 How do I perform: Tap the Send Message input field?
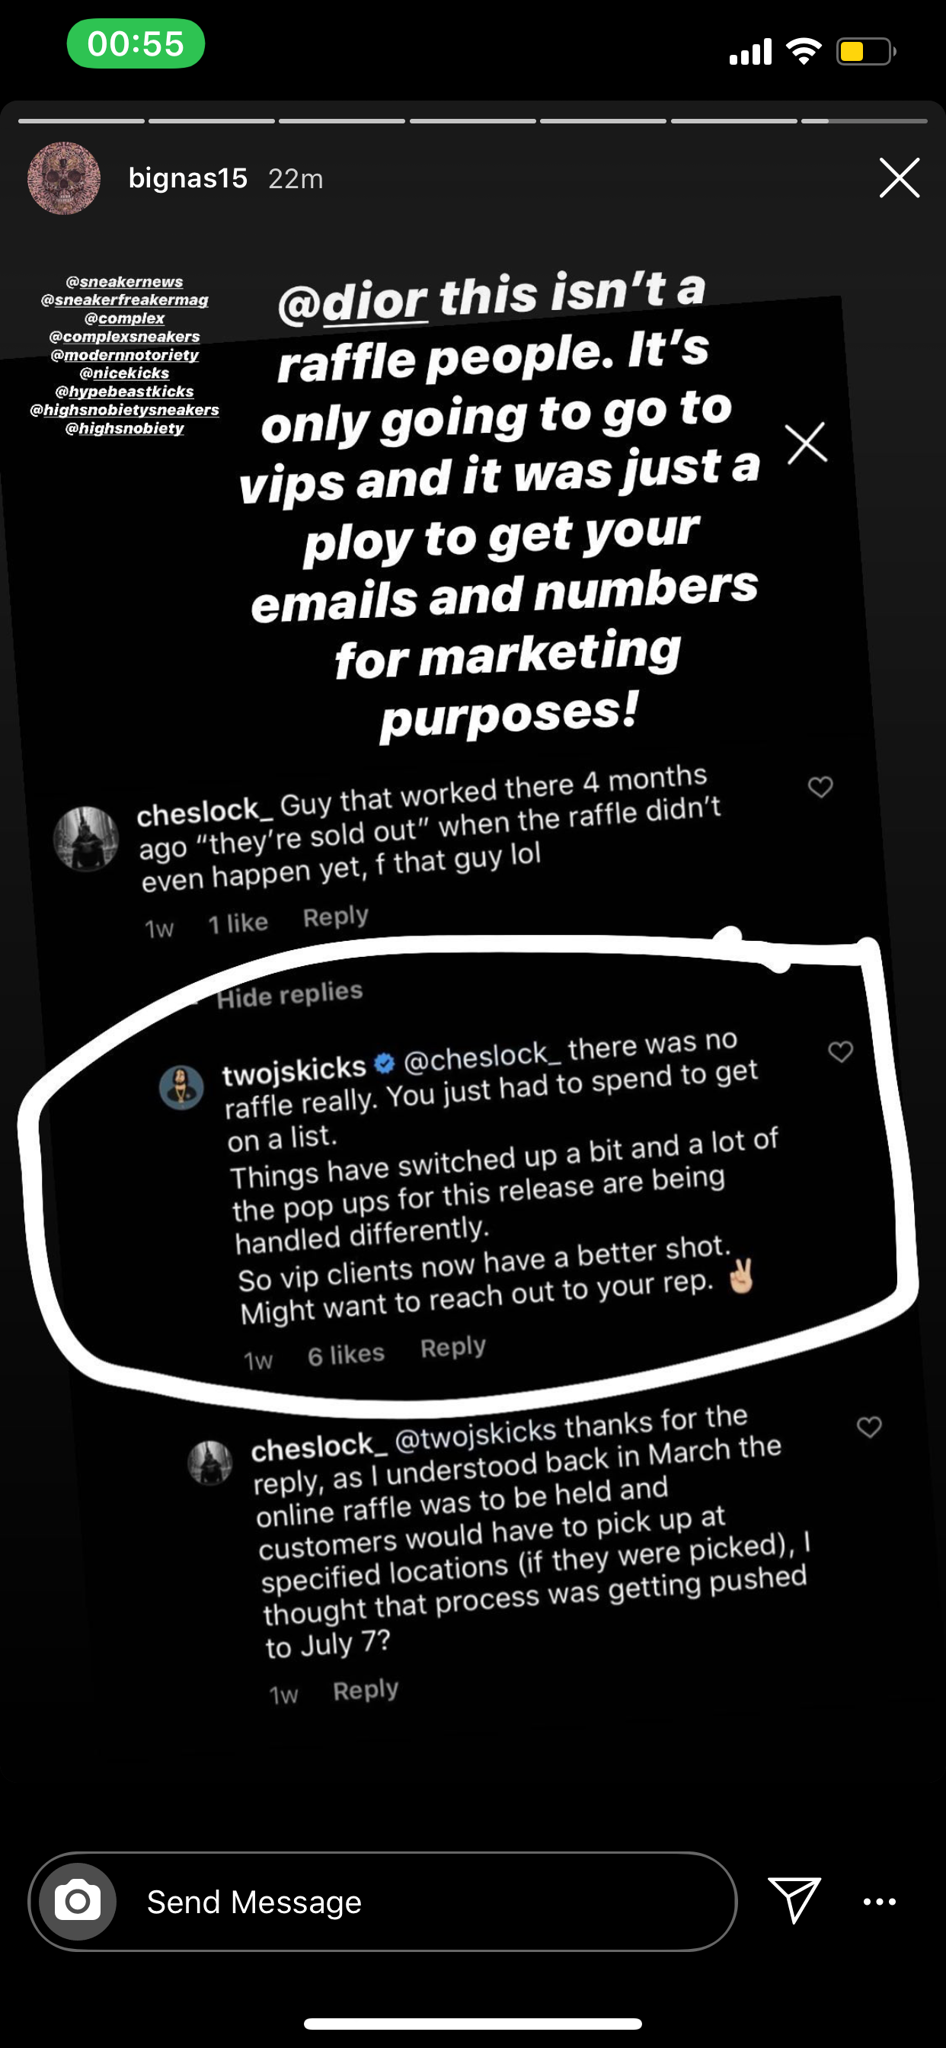[420, 1901]
